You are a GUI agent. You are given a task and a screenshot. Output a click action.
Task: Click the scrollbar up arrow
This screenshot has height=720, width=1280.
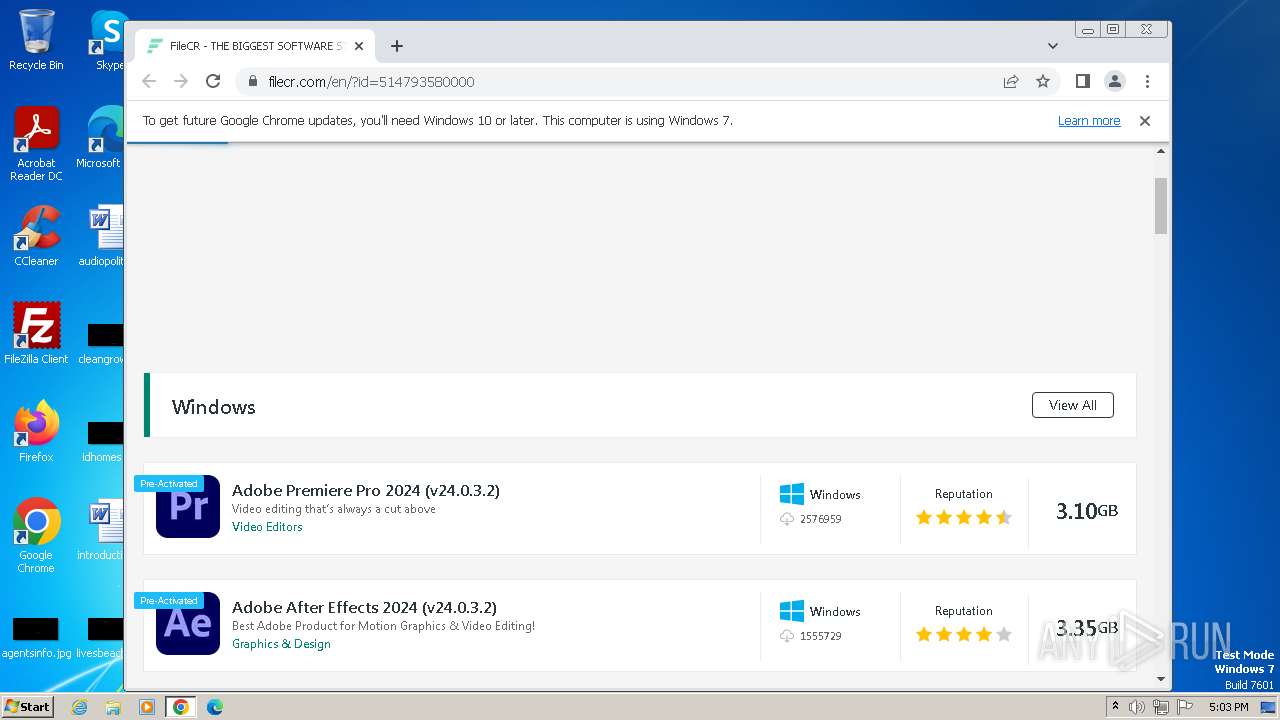[1161, 151]
